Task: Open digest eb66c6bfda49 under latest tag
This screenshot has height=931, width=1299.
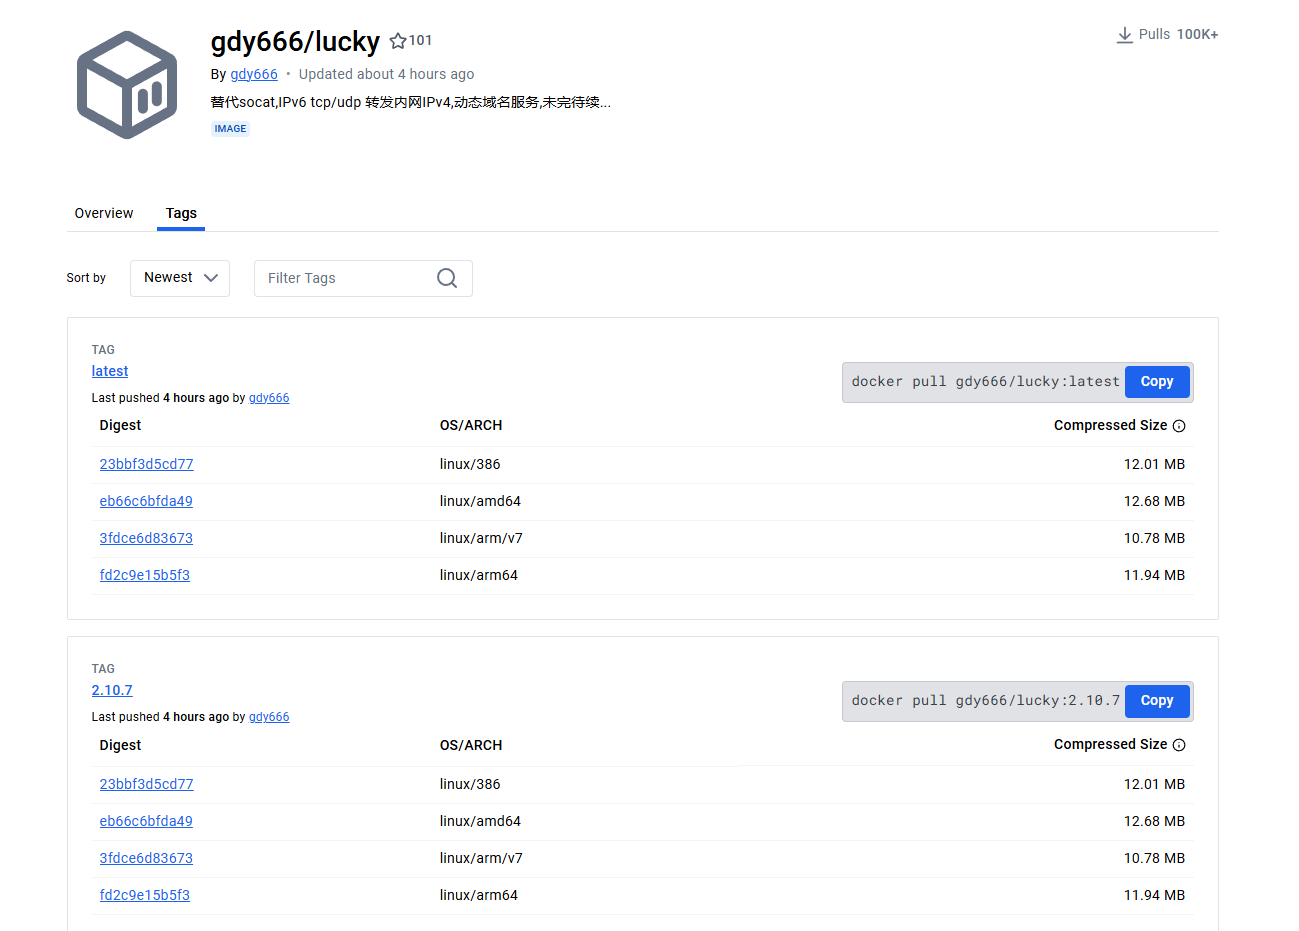Action: (146, 501)
